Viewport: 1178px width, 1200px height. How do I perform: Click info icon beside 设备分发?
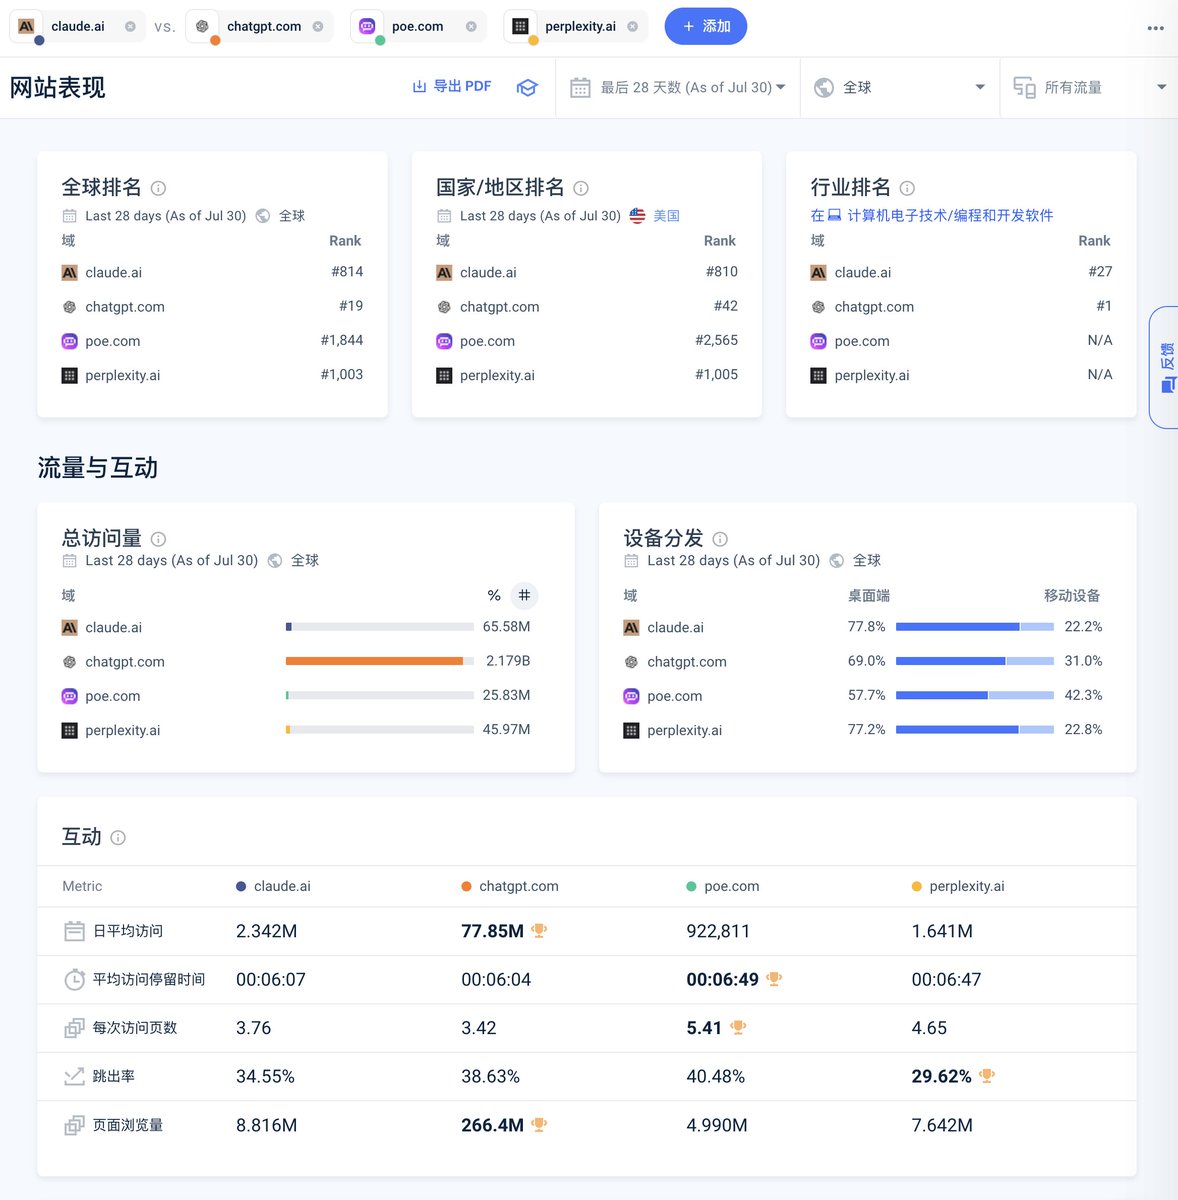[x=720, y=539]
